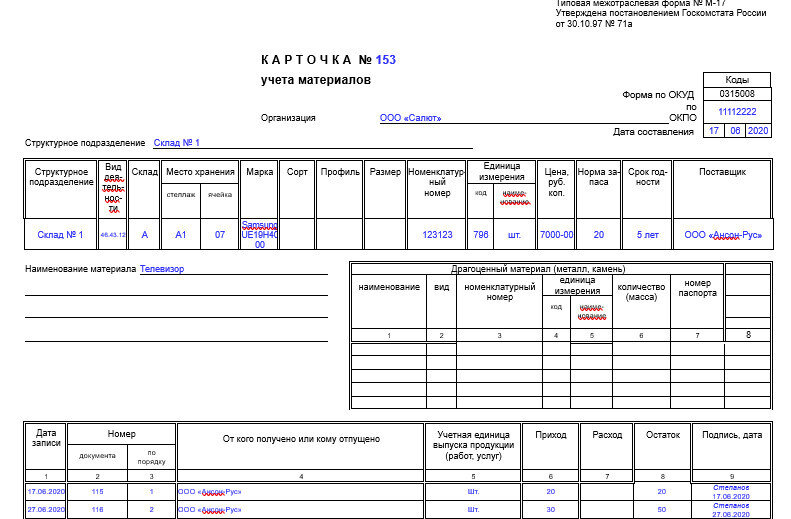Click the OKPO code 11112222
This screenshot has height=519, width=791.
(737, 112)
